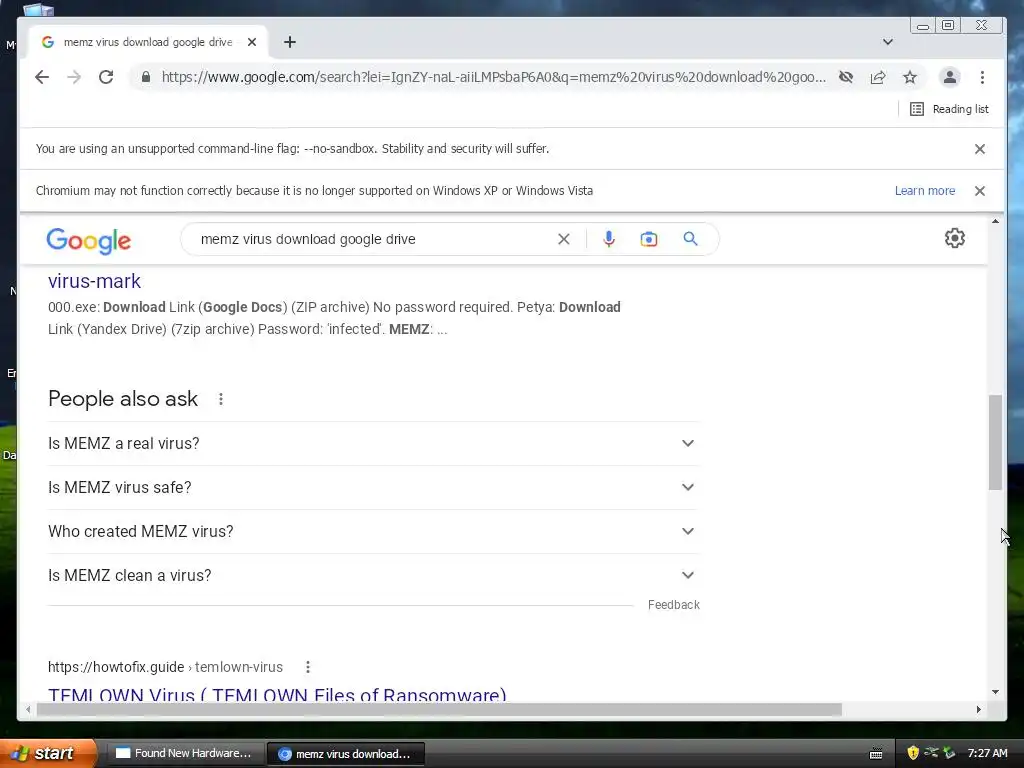This screenshot has height=768, width=1024.
Task: Open the virus-mark search result
Action: (x=95, y=281)
